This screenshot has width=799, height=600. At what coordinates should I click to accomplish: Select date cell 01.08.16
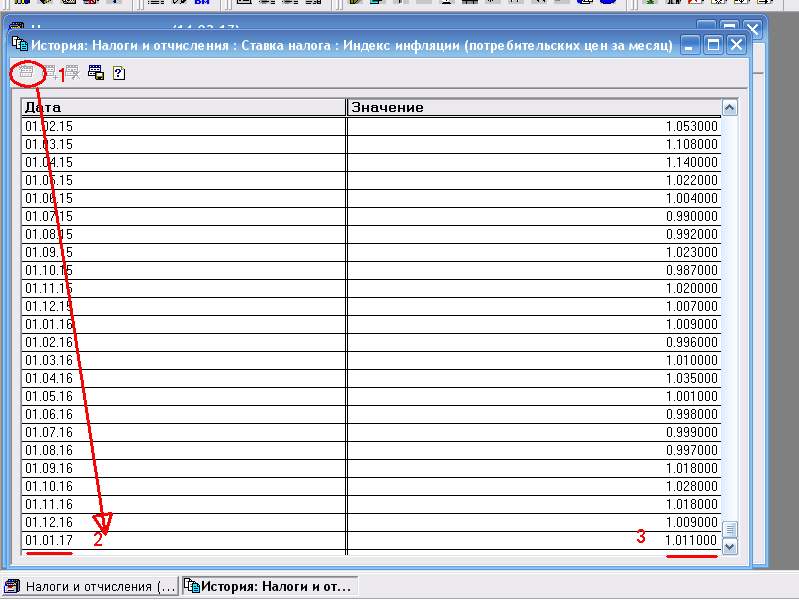coord(183,450)
